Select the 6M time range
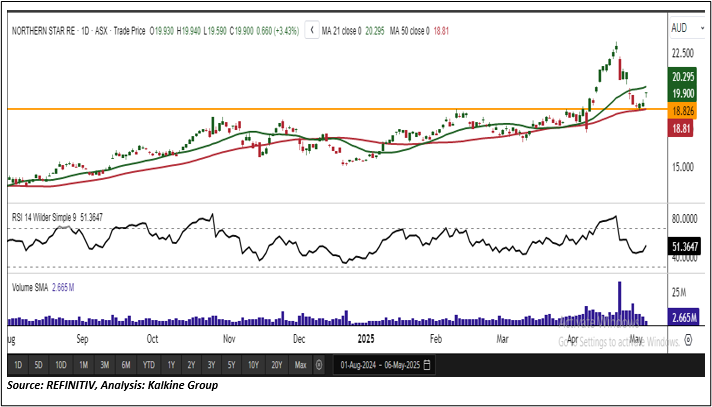Viewport: 712px width, 407px height. click(126, 365)
